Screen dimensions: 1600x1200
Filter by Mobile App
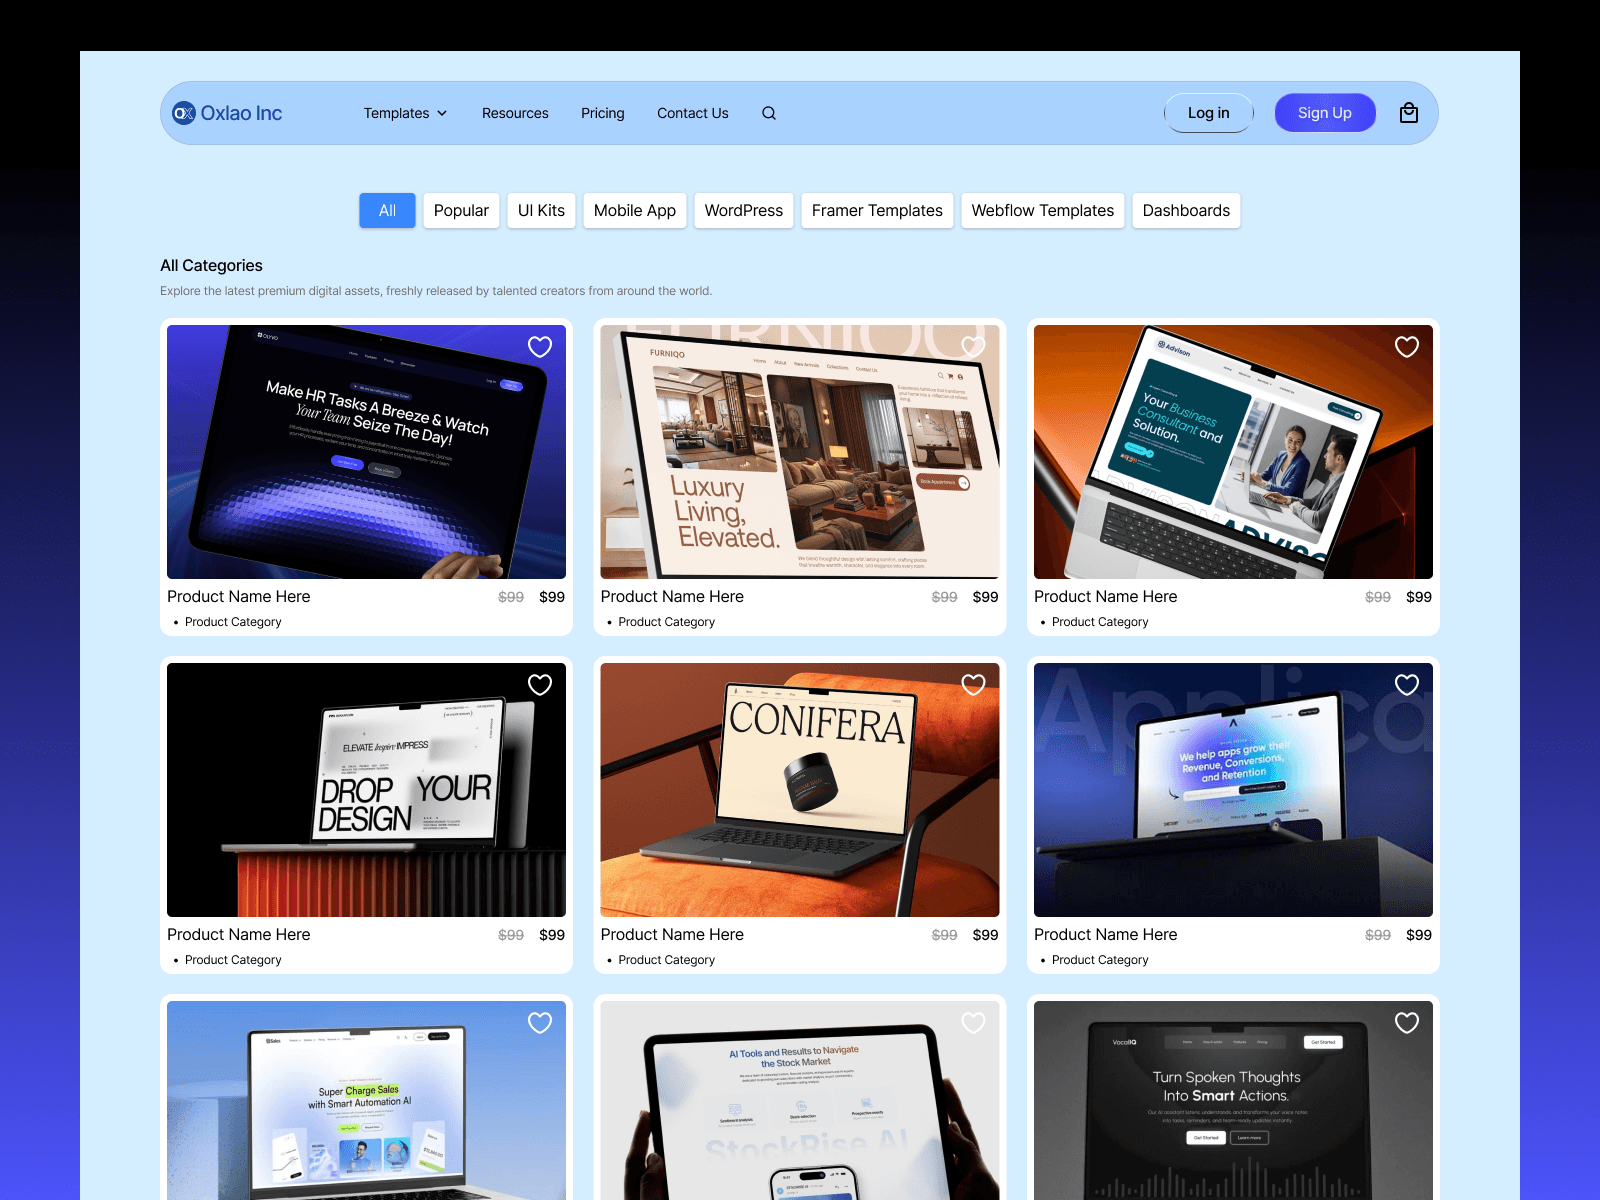(x=635, y=211)
